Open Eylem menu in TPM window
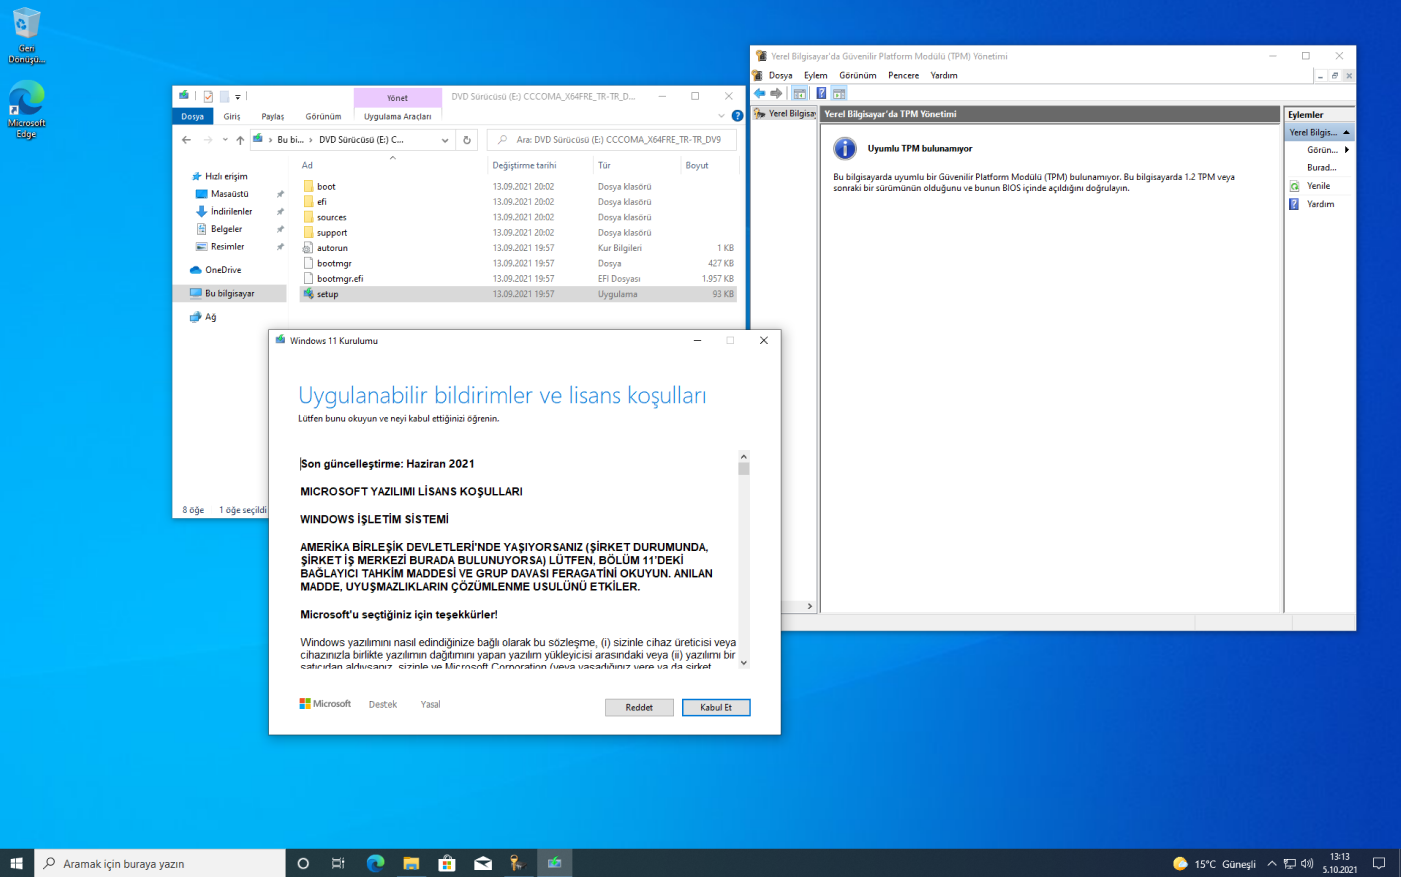Viewport: 1401px width, 877px height. pyautogui.click(x=816, y=75)
